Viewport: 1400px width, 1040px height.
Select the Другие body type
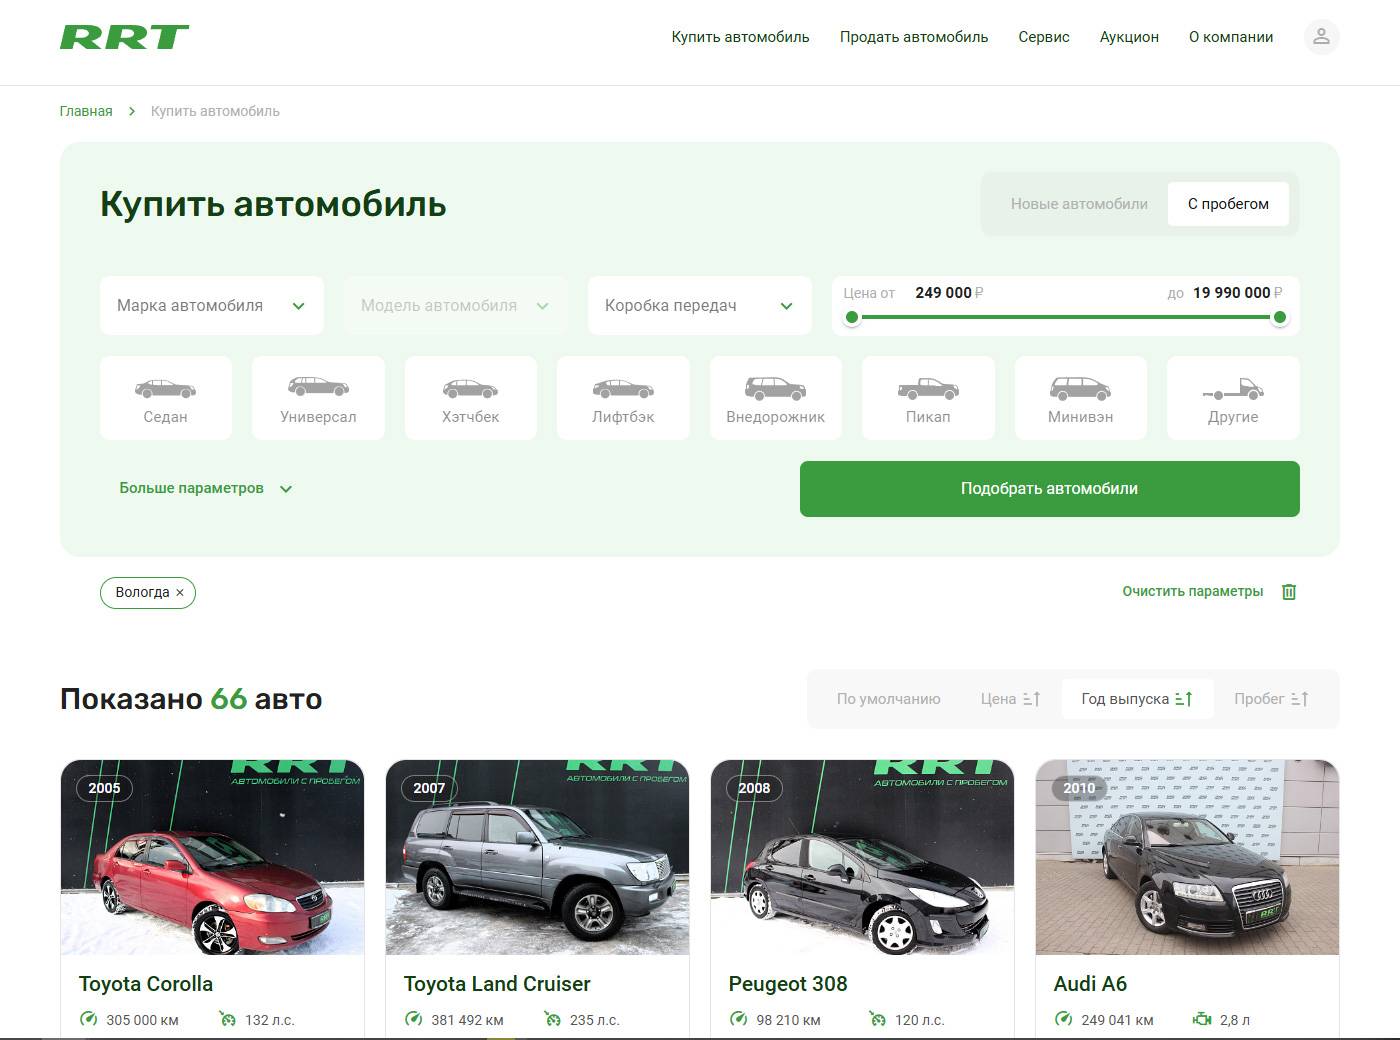coord(1233,398)
